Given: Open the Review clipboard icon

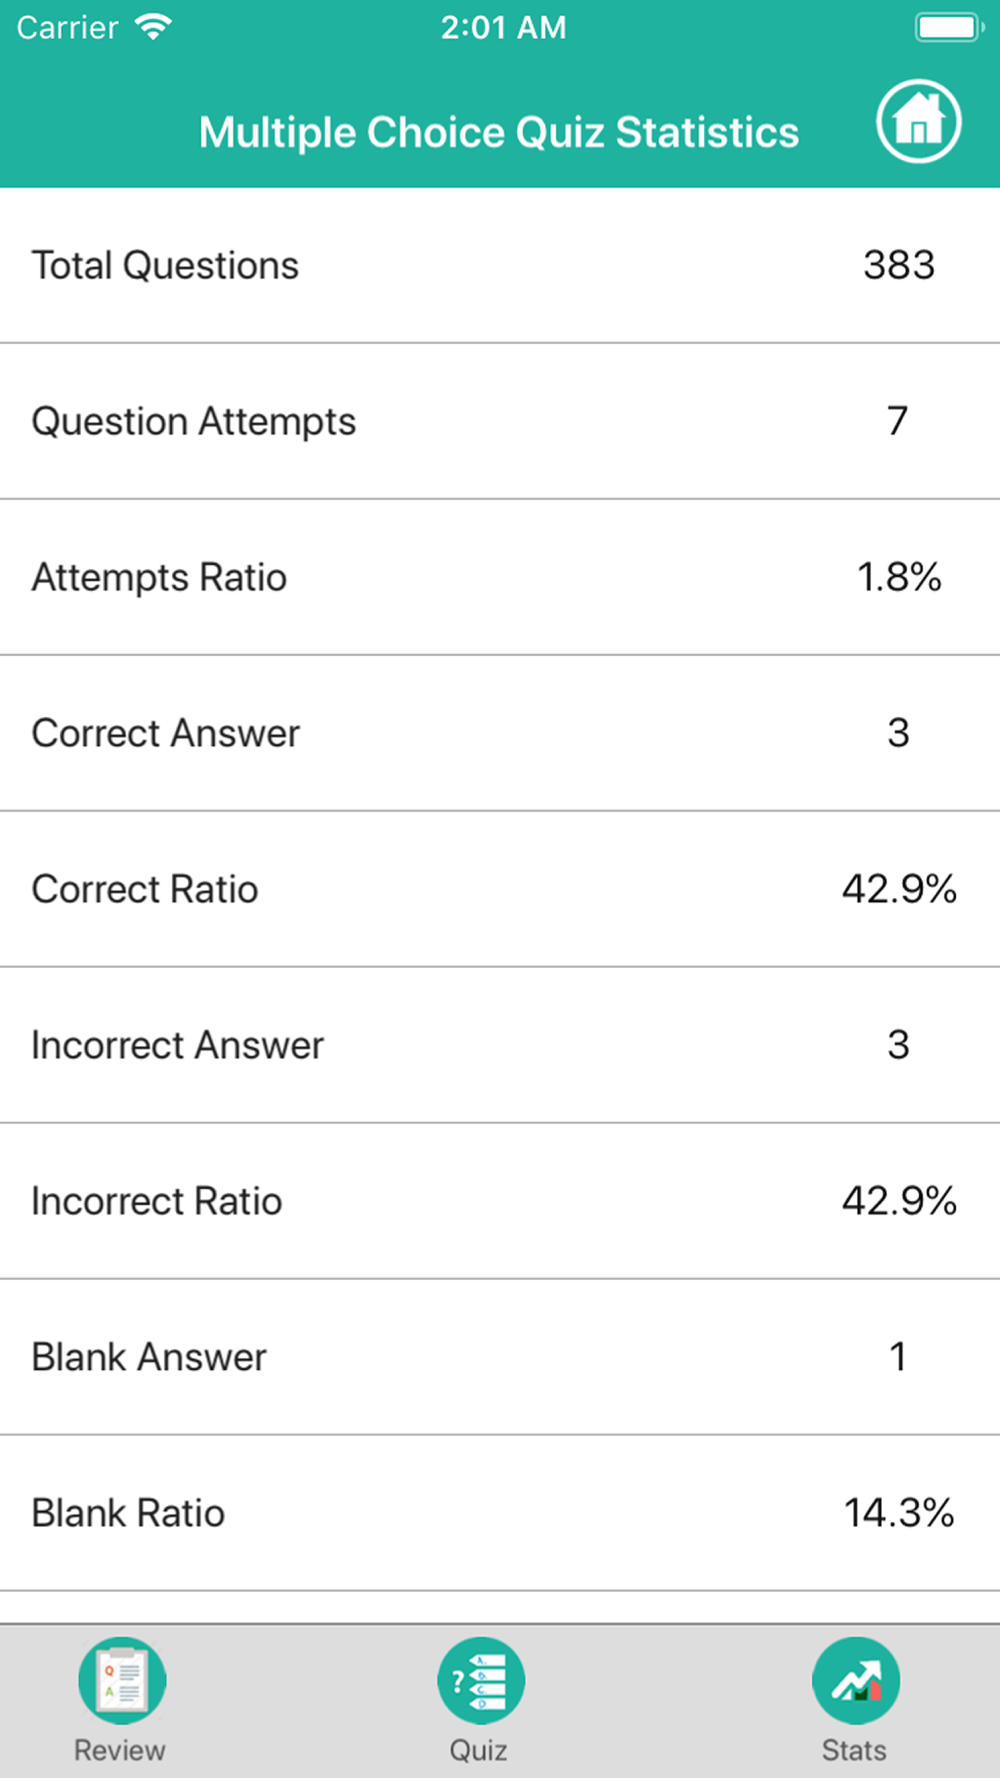Looking at the screenshot, I should (122, 1680).
